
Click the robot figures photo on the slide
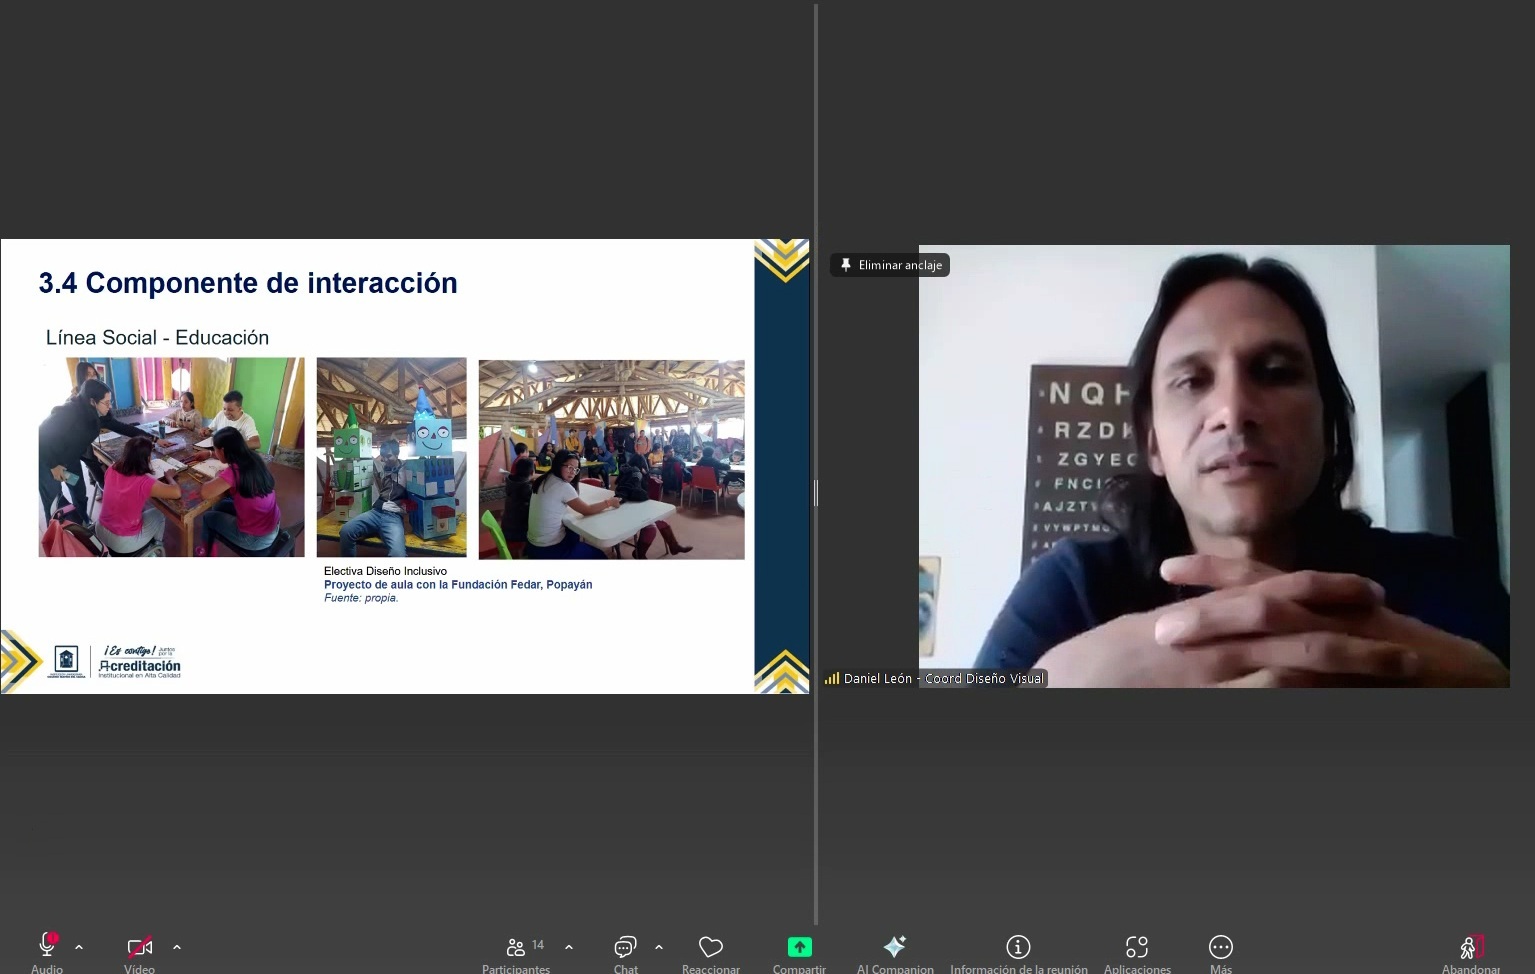click(x=391, y=457)
